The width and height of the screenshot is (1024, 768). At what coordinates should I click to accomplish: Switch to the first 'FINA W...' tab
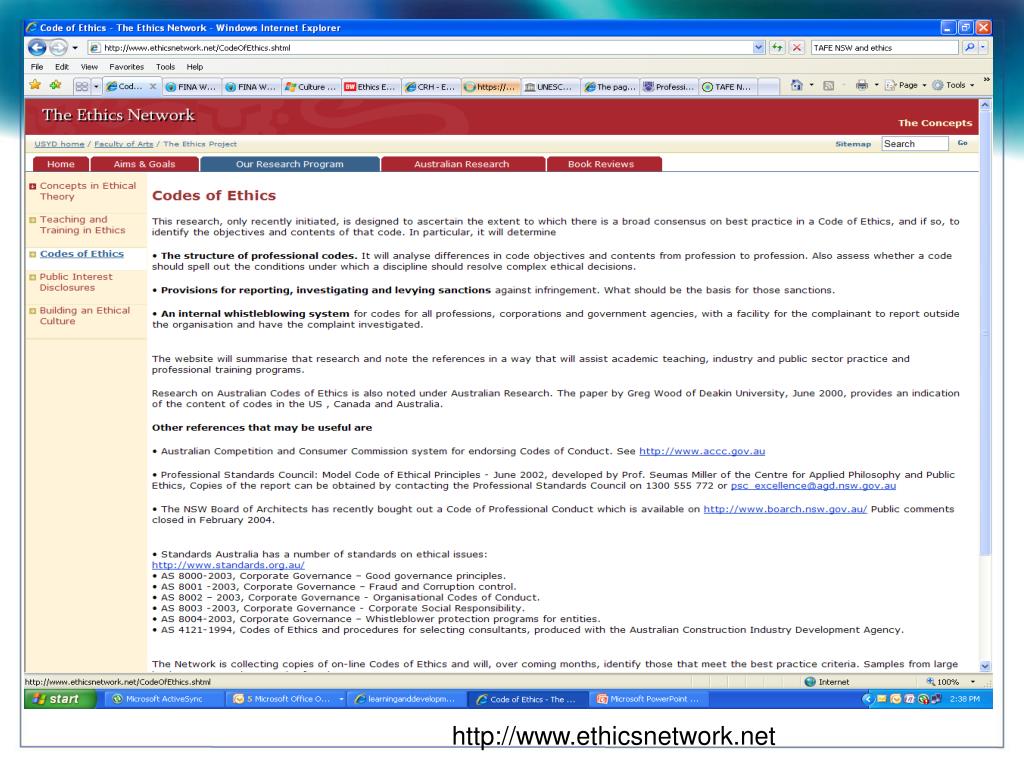191,87
